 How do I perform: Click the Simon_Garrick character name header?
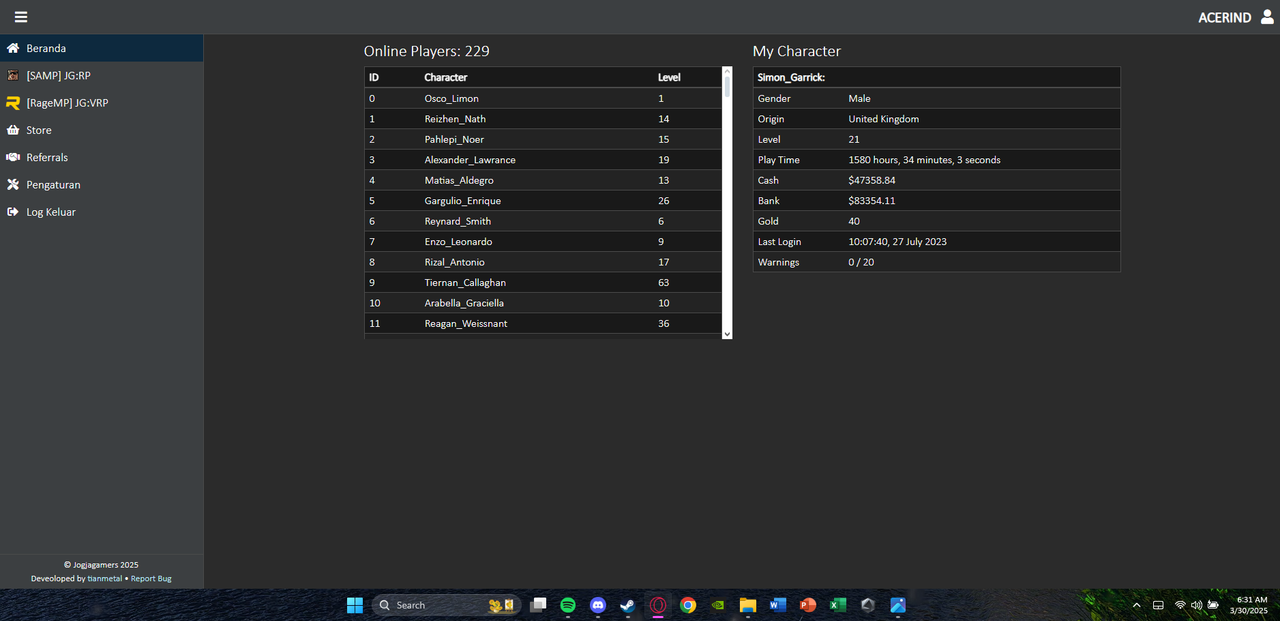[791, 77]
